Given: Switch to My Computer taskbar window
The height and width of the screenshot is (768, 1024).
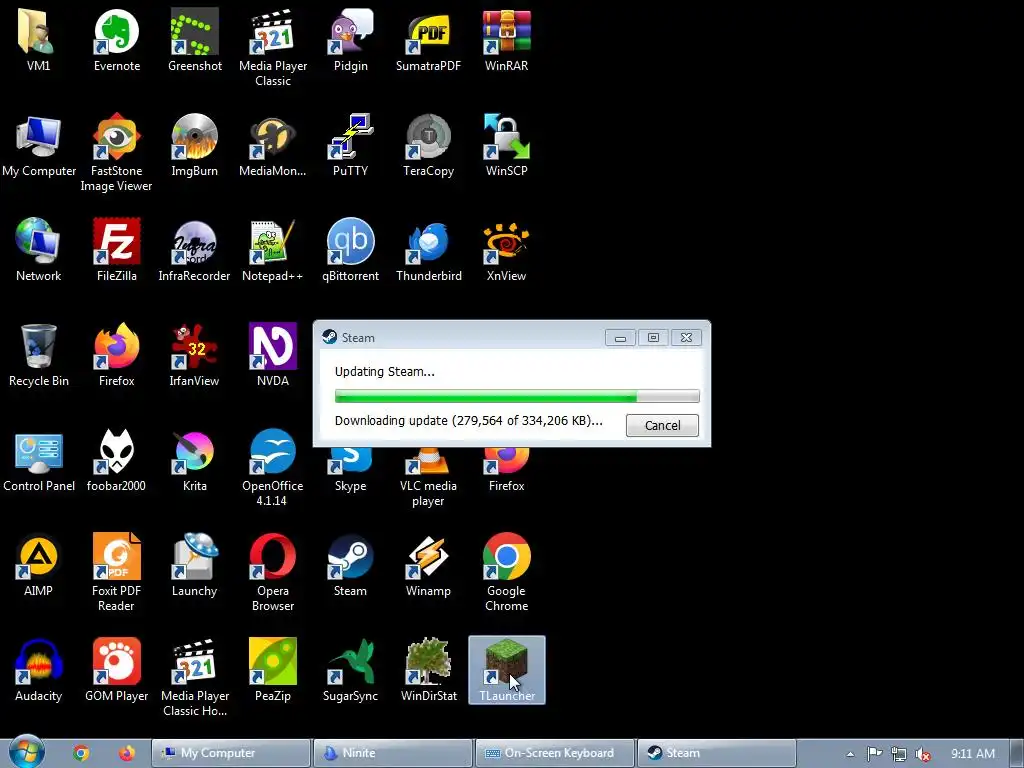Looking at the screenshot, I should point(231,753).
